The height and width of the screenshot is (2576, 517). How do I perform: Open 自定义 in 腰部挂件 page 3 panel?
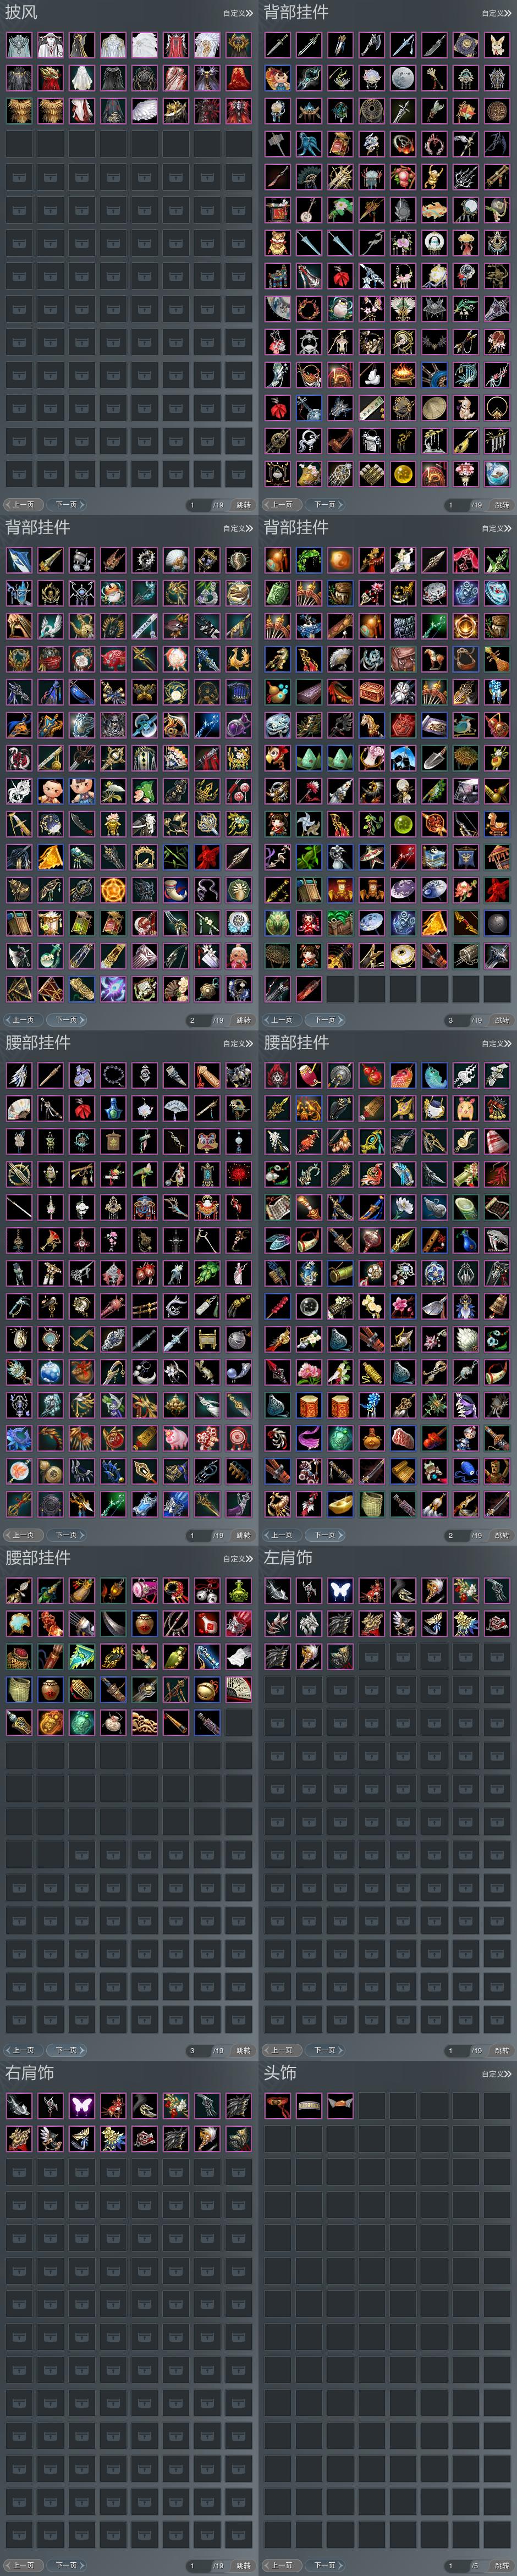coord(238,1558)
